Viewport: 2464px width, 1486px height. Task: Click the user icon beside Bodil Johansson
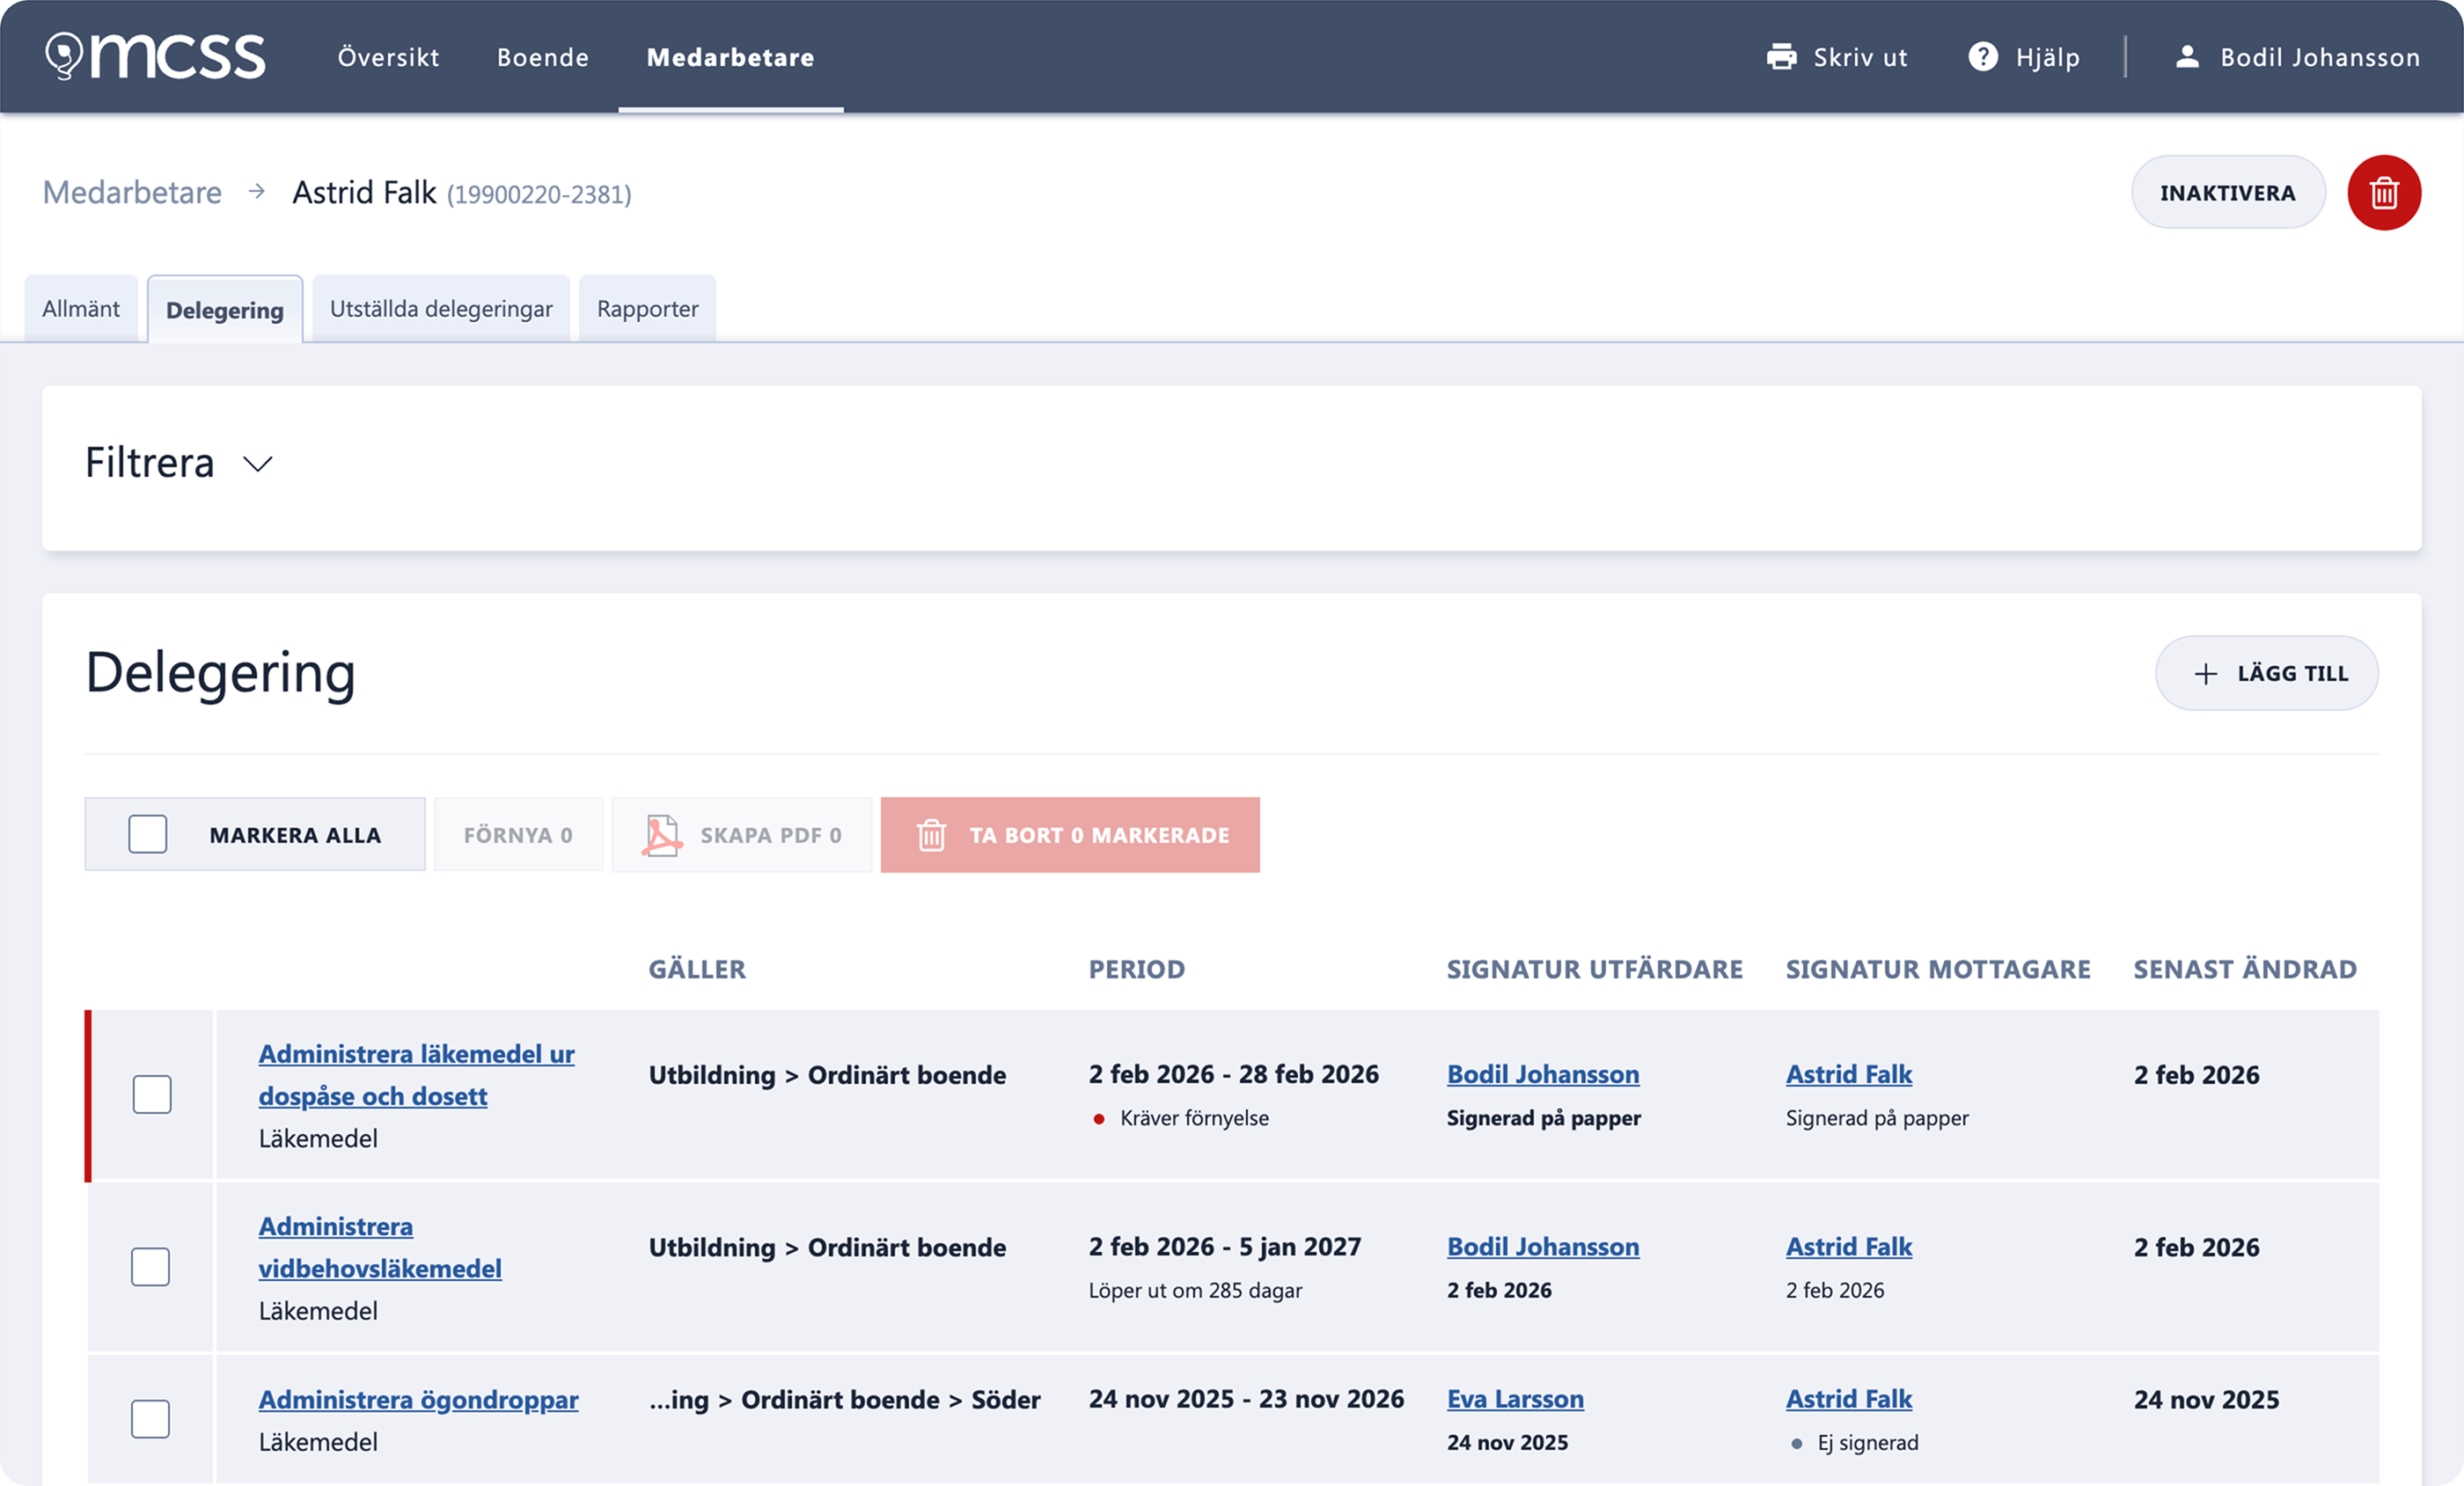coord(2187,57)
